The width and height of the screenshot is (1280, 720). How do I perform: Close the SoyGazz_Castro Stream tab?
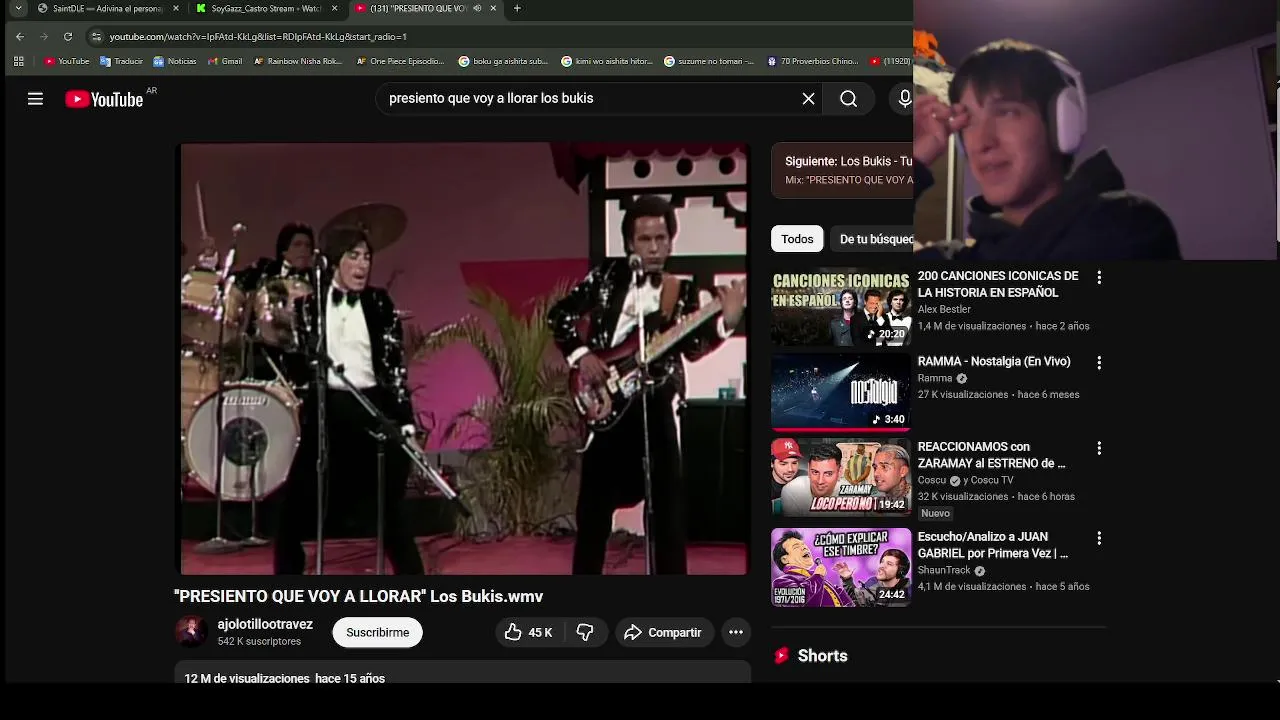tap(334, 8)
